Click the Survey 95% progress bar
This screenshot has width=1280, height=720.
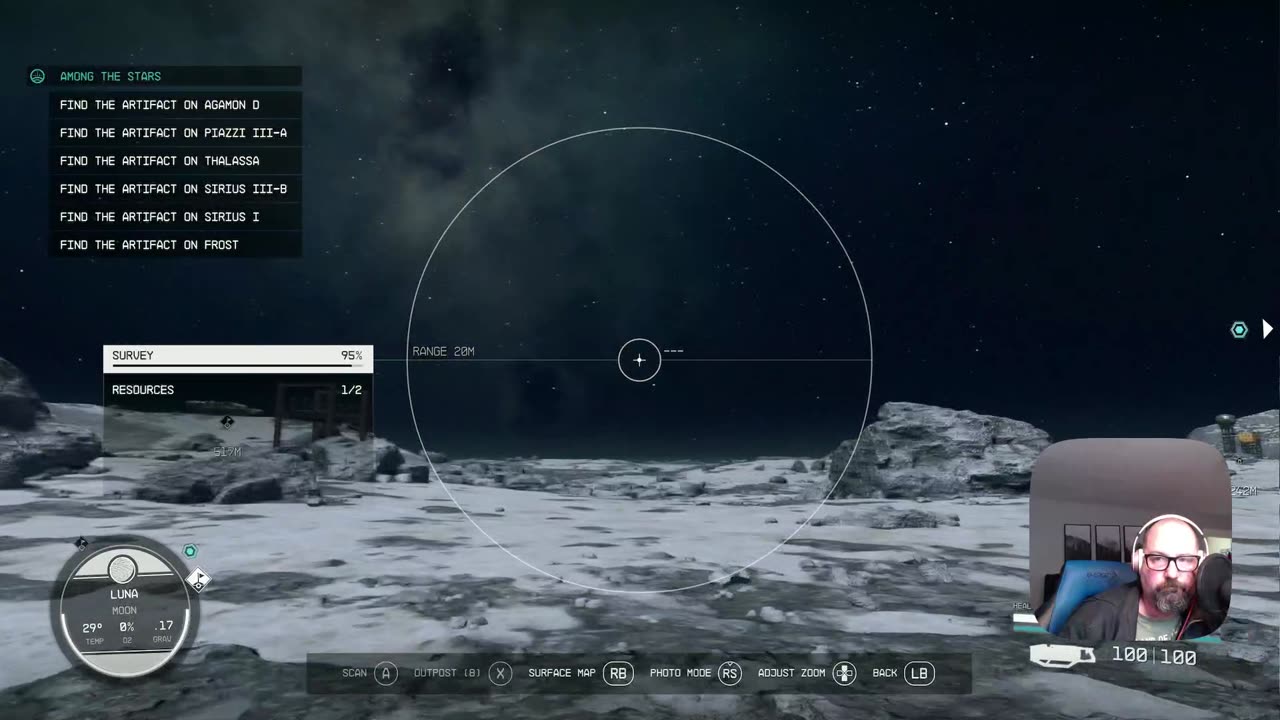[x=238, y=358]
